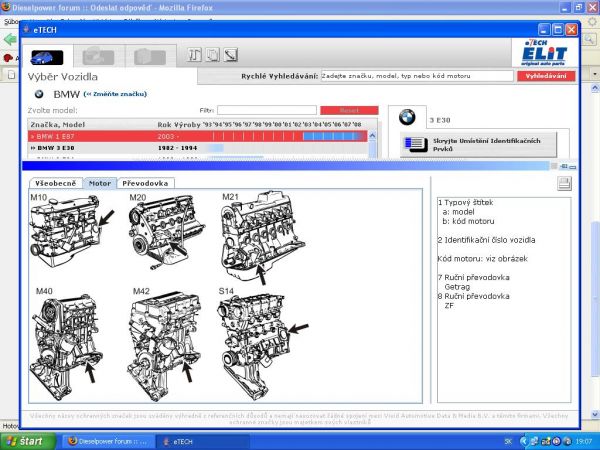Click the copy pages toolbar icon
600x450 pixels.
click(x=213, y=55)
